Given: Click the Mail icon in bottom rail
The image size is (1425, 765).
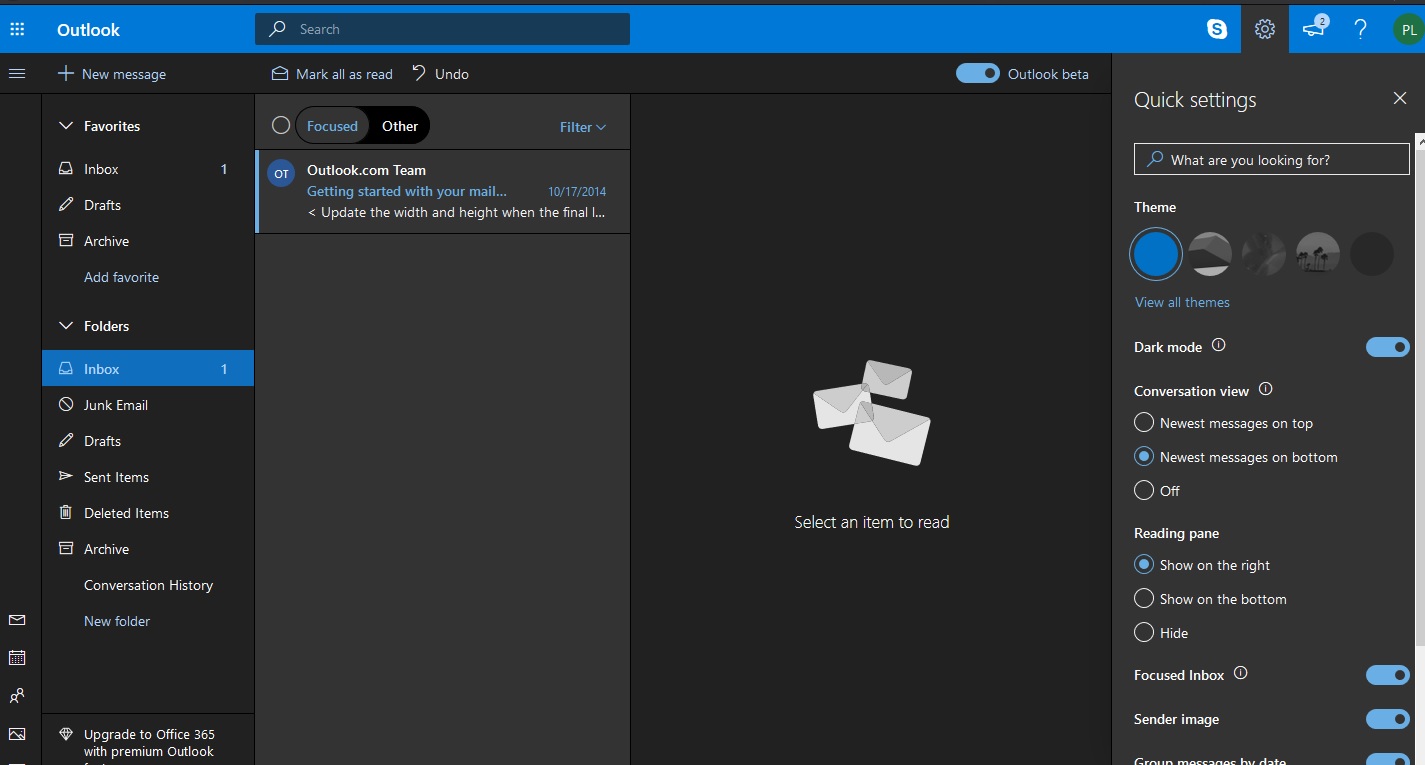Looking at the screenshot, I should click(x=17, y=620).
